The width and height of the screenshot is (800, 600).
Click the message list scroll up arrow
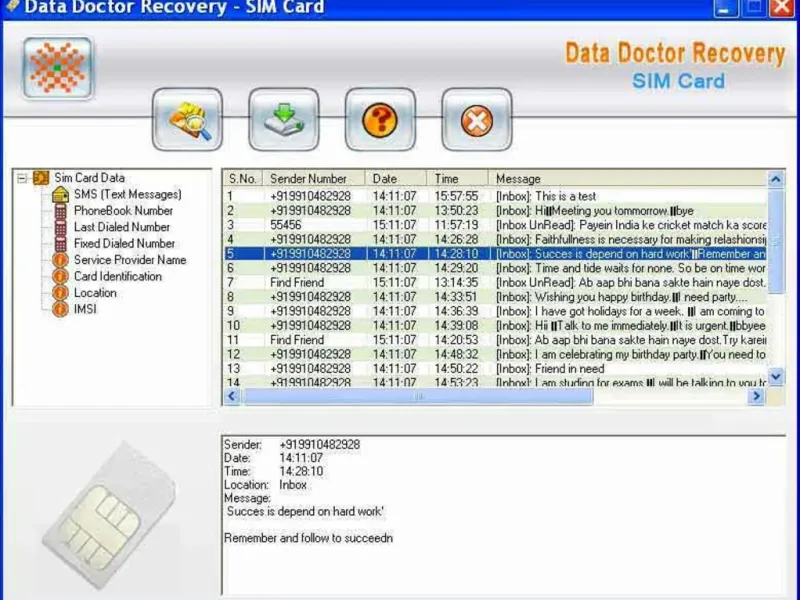pyautogui.click(x=776, y=179)
